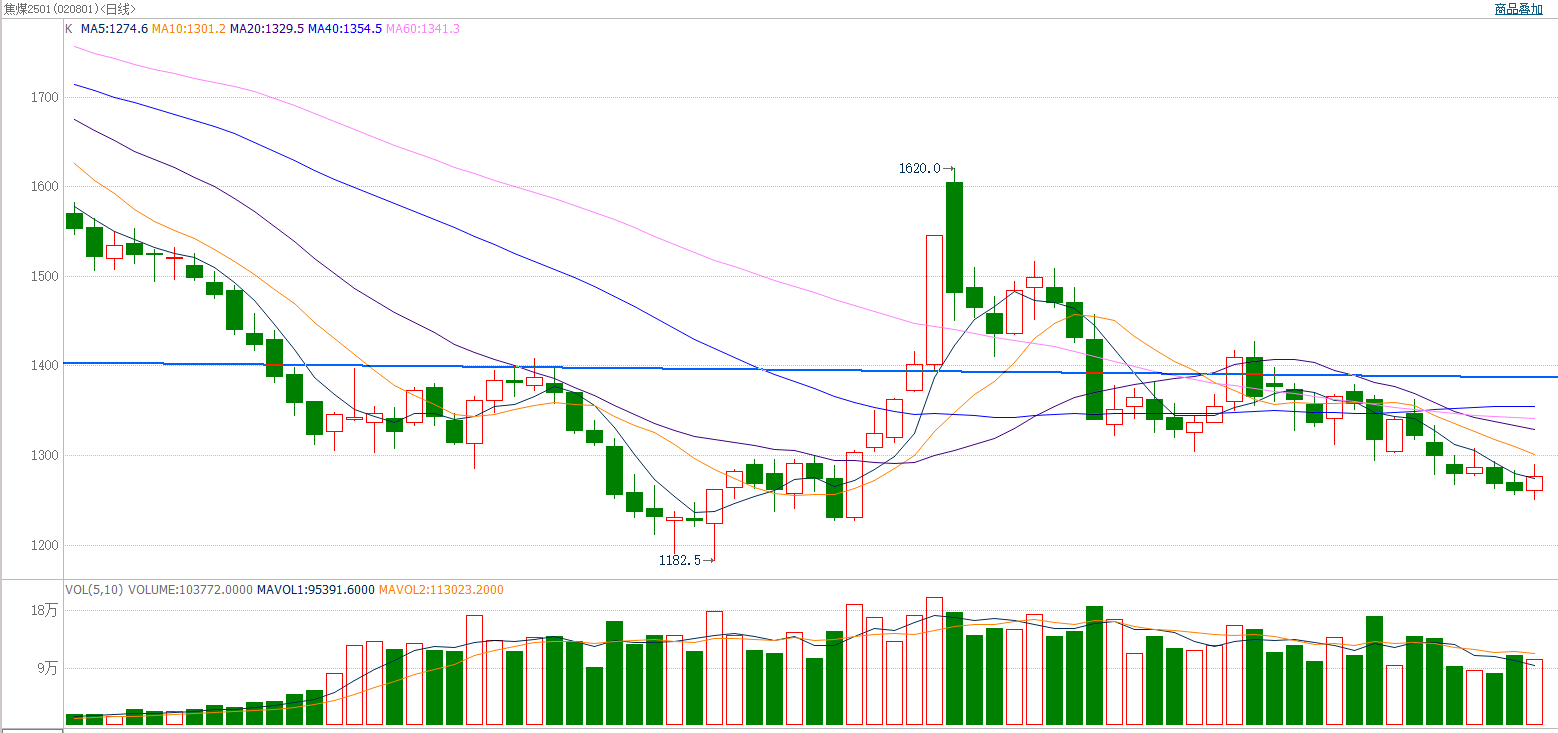Viewport: 1558px width, 733px height.
Task: Click the 1620.0 high price annotation
Action: 920,169
